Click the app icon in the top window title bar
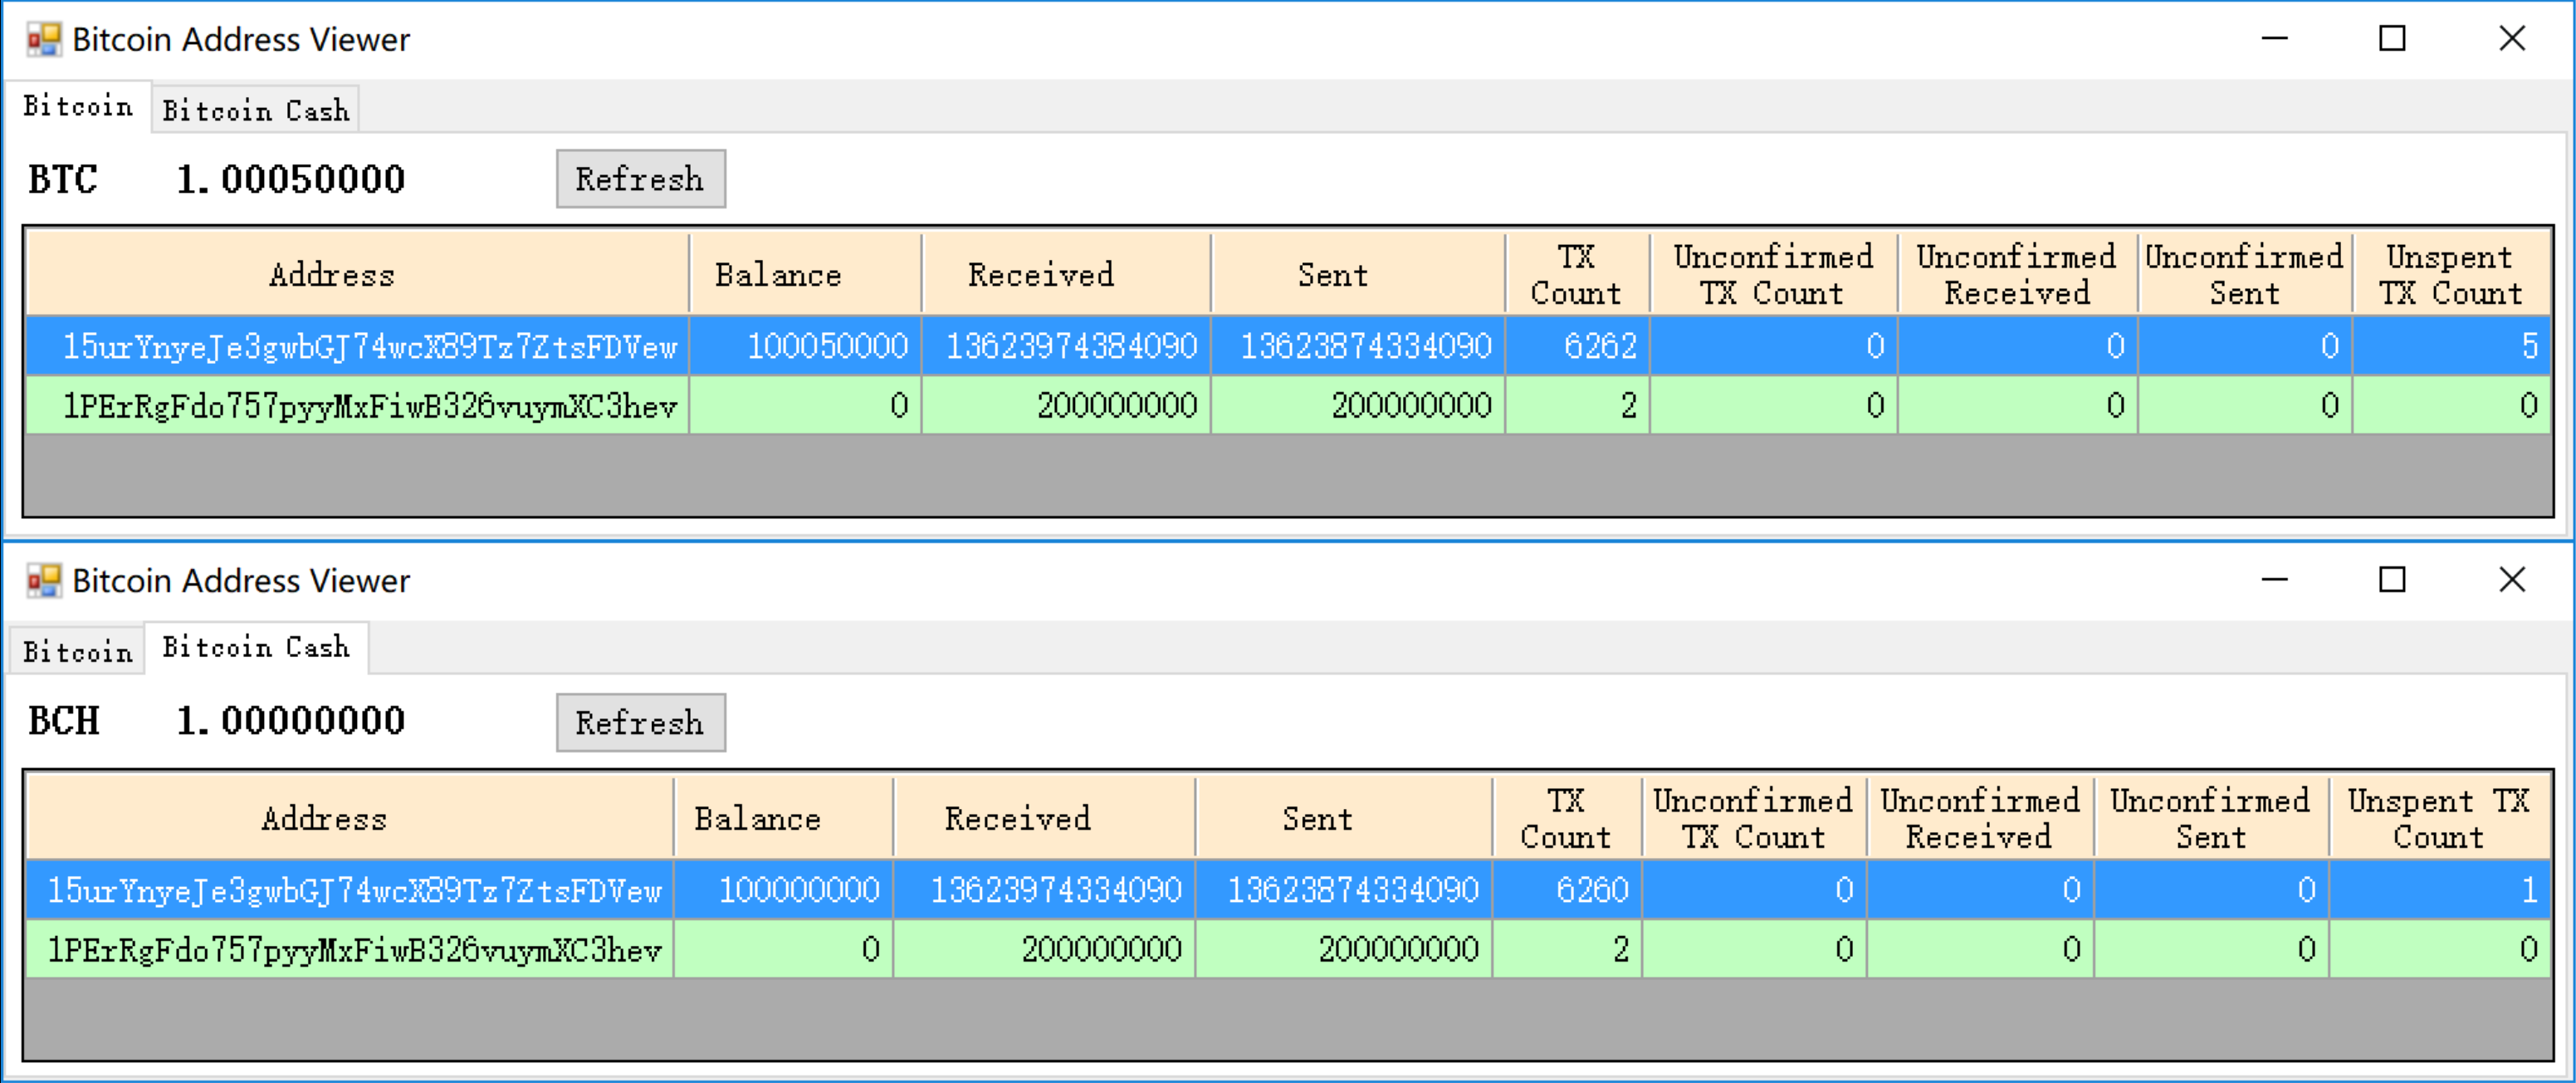Viewport: 2576px width, 1083px height. [44, 39]
